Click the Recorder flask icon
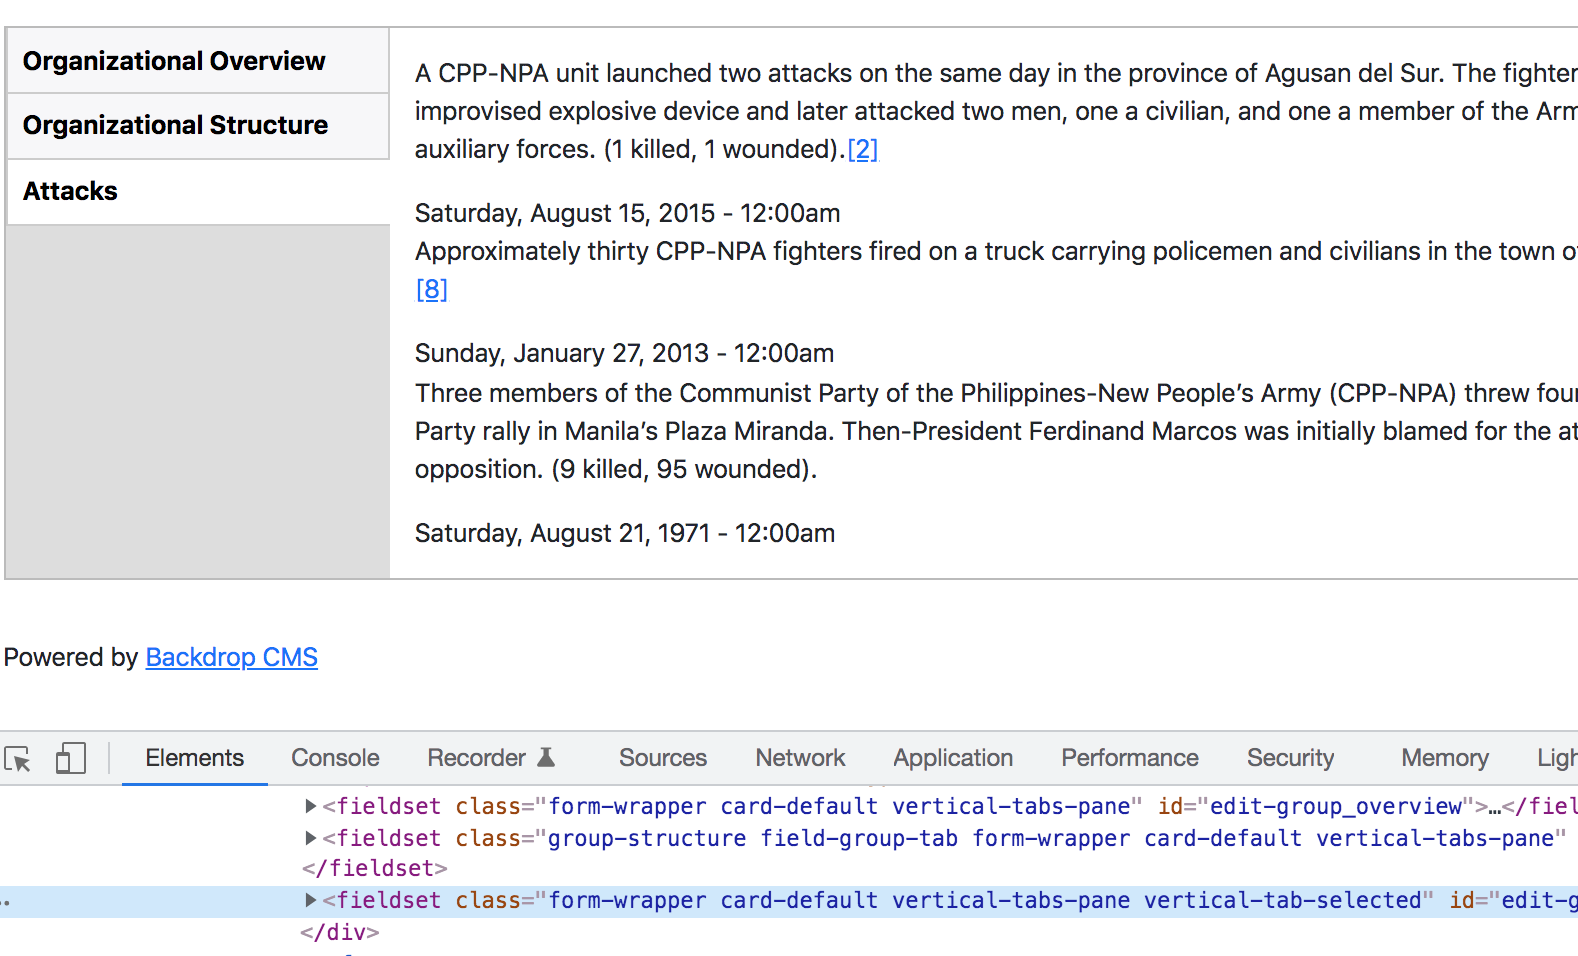Viewport: 1578px width, 956px height. point(546,757)
